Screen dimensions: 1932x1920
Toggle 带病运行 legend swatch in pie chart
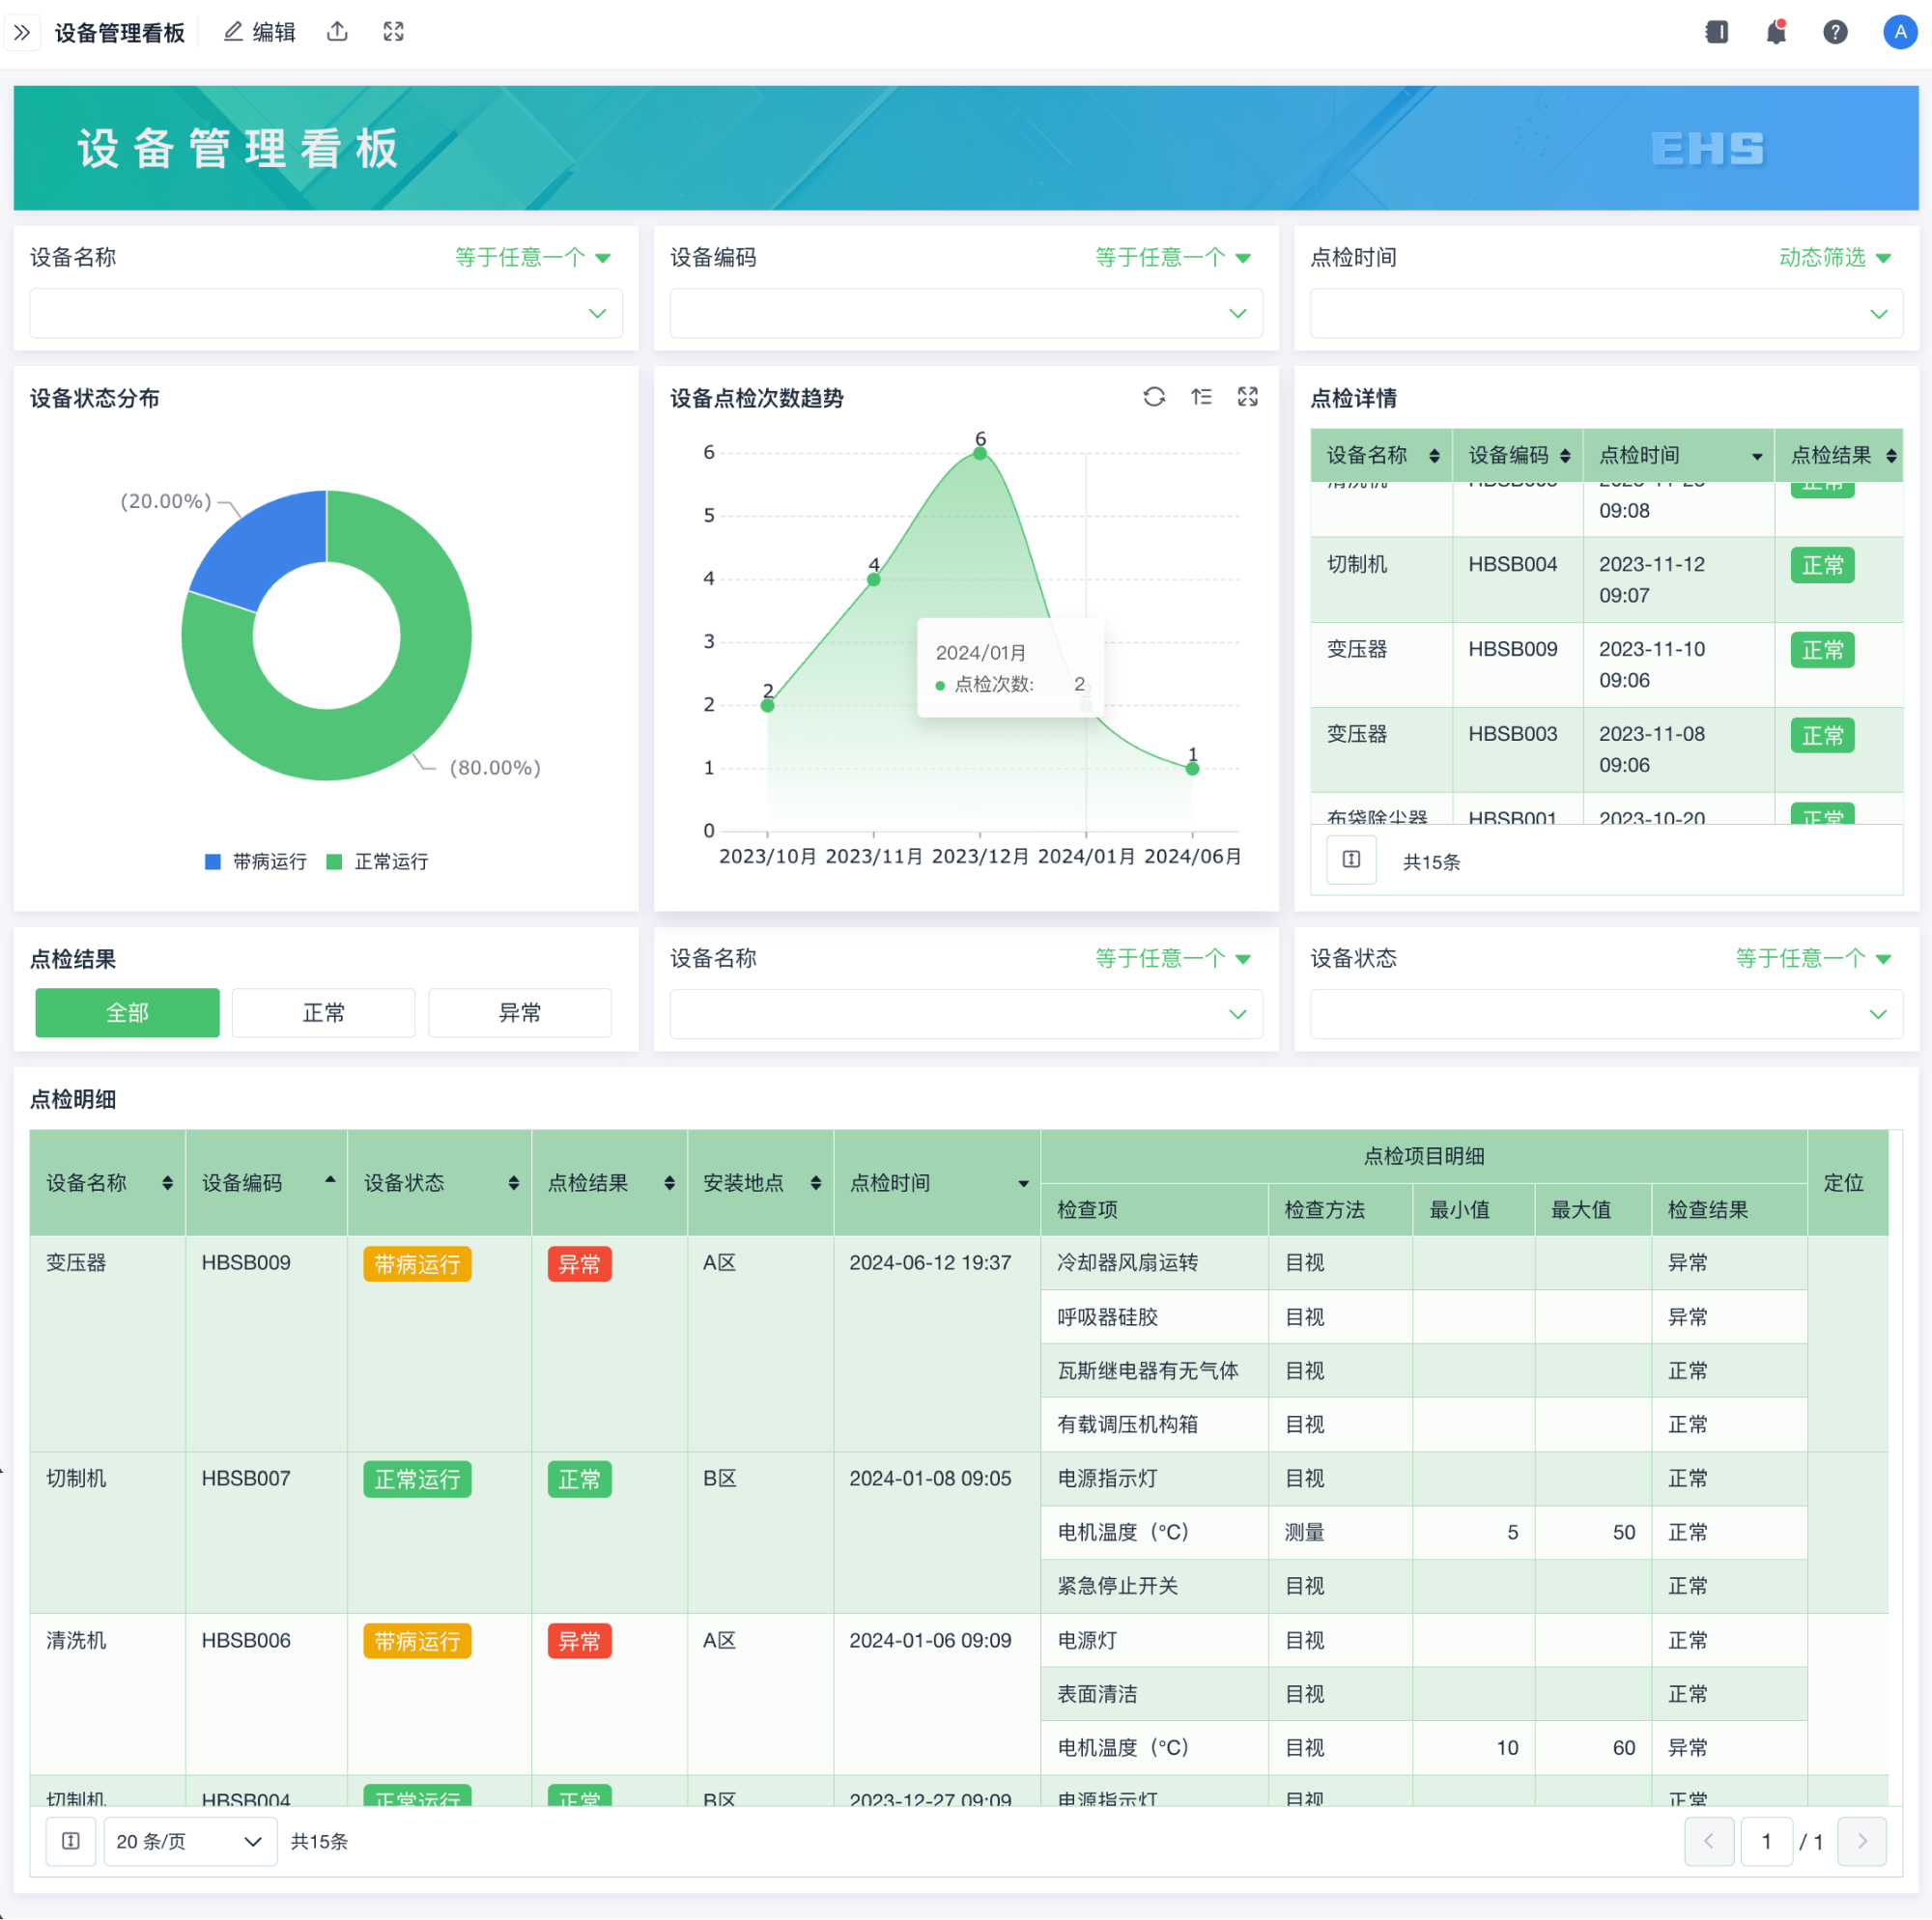point(213,862)
